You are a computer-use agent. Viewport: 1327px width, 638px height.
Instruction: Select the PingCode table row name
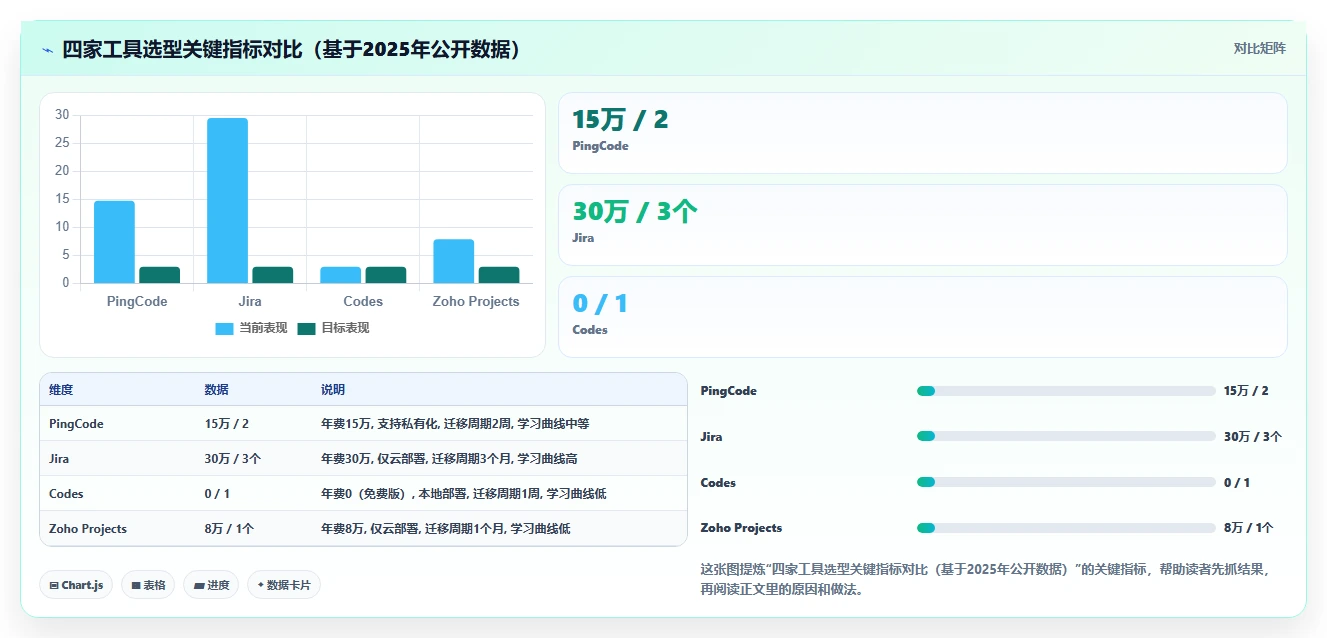point(76,424)
